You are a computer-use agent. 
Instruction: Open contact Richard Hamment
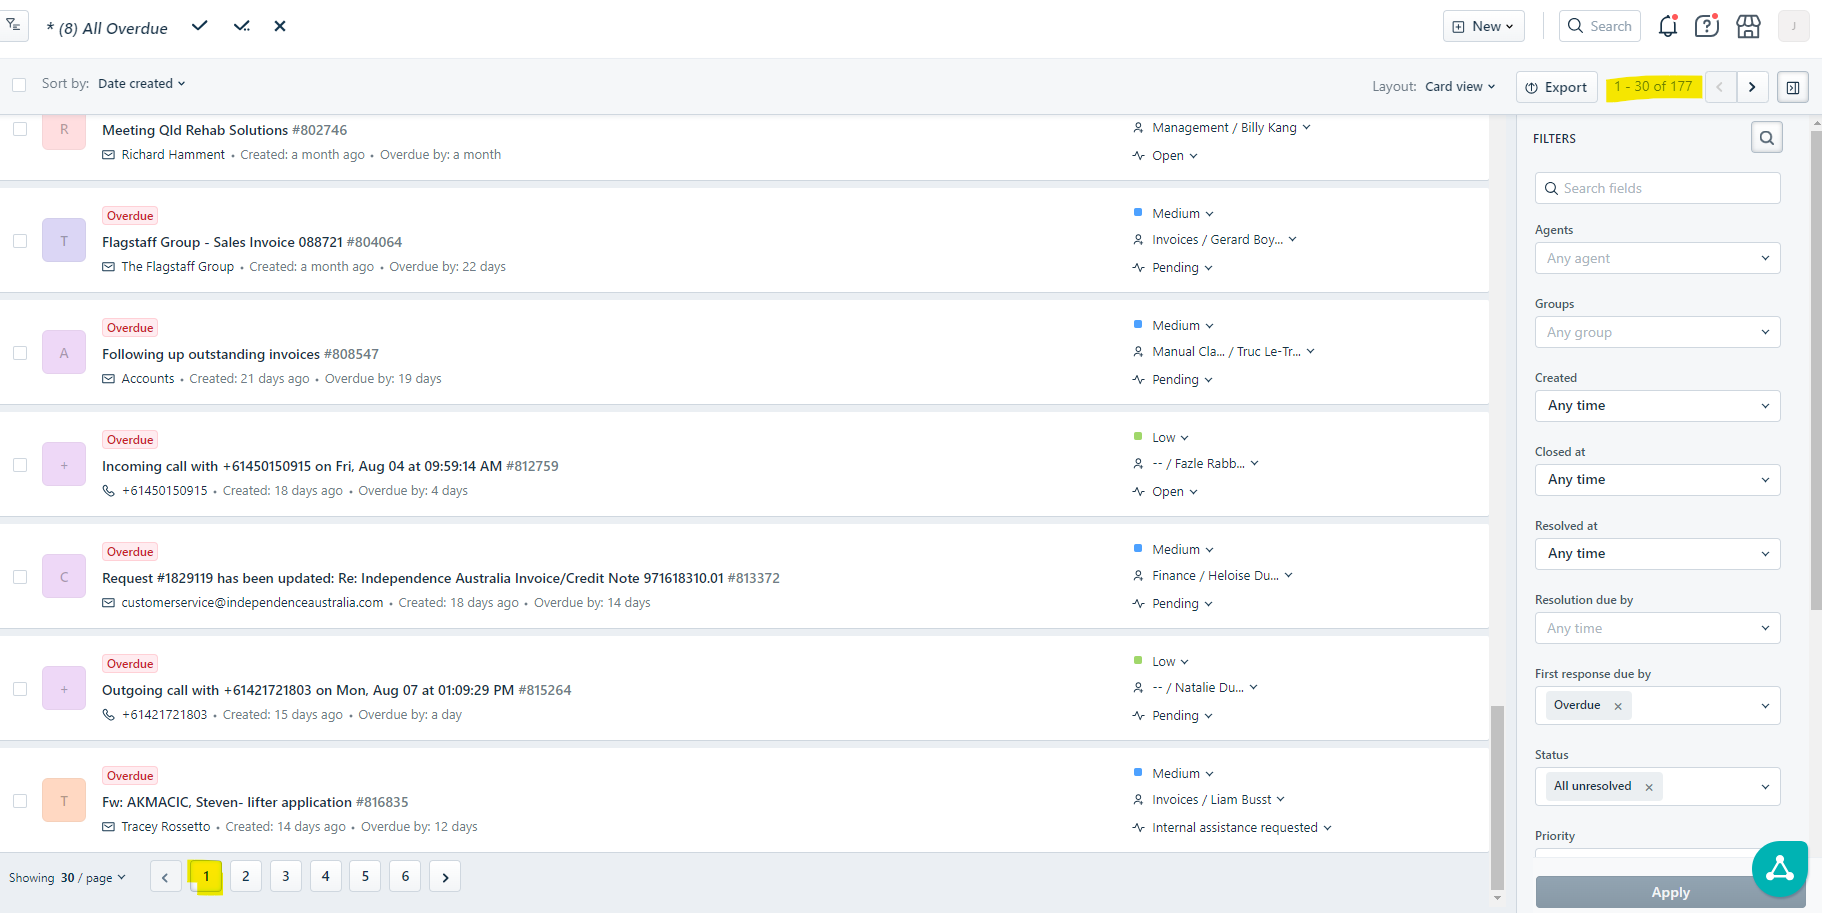click(173, 155)
